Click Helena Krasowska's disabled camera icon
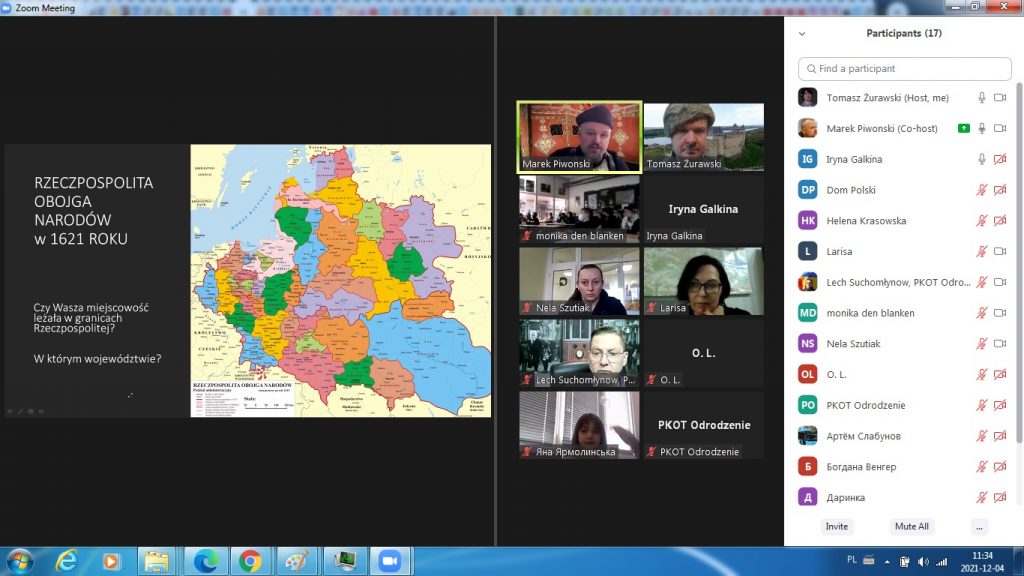The height and width of the screenshot is (576, 1024). (999, 220)
